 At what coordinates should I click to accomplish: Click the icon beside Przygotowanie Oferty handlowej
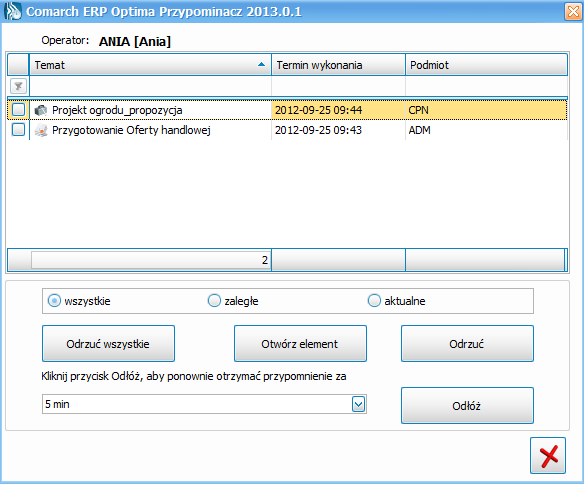pos(41,130)
